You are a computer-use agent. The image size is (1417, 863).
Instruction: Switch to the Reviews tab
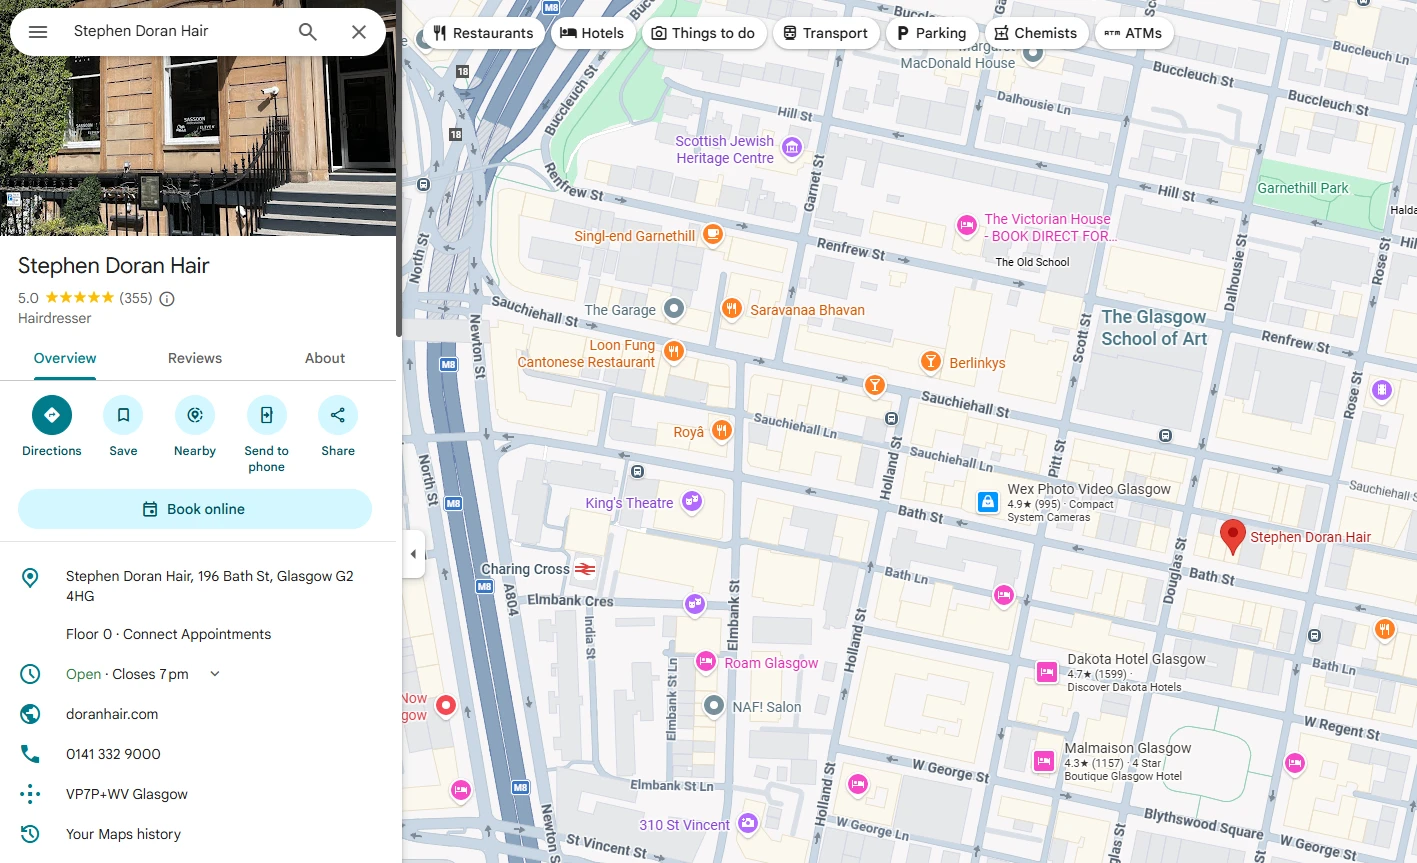click(195, 358)
